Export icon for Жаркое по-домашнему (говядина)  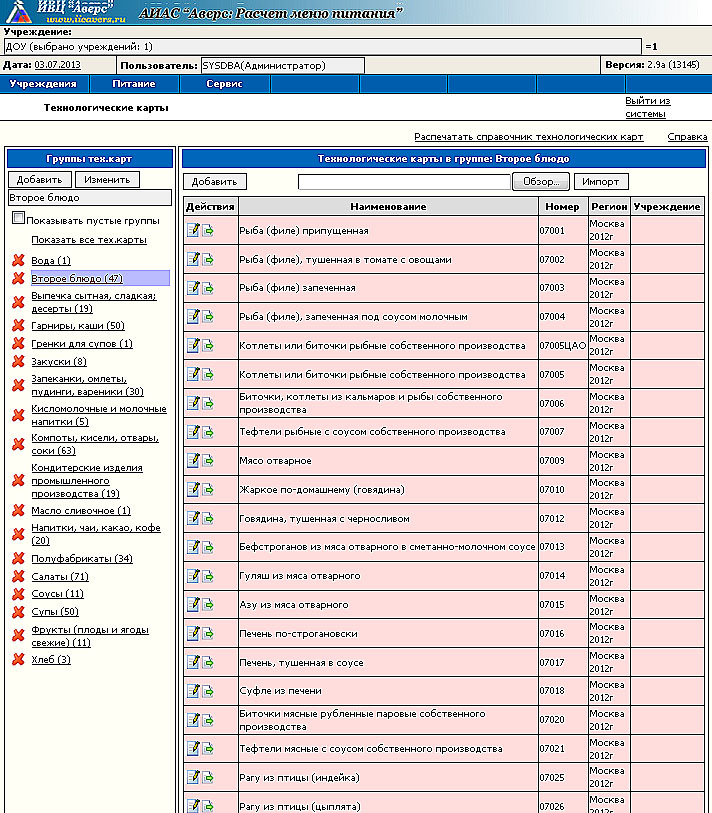(x=208, y=489)
